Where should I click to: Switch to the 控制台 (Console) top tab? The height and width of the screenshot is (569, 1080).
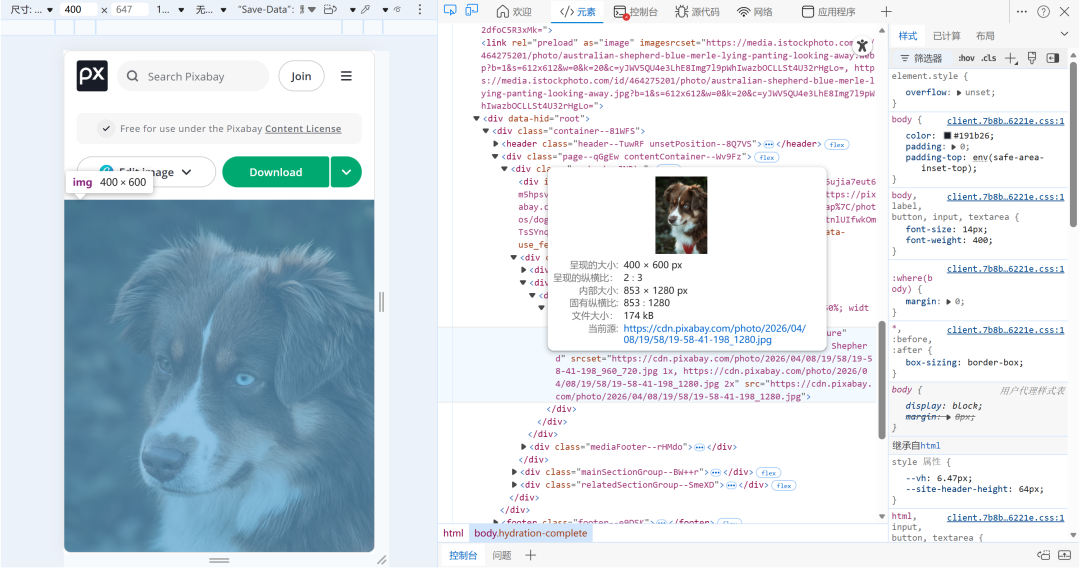[636, 12]
